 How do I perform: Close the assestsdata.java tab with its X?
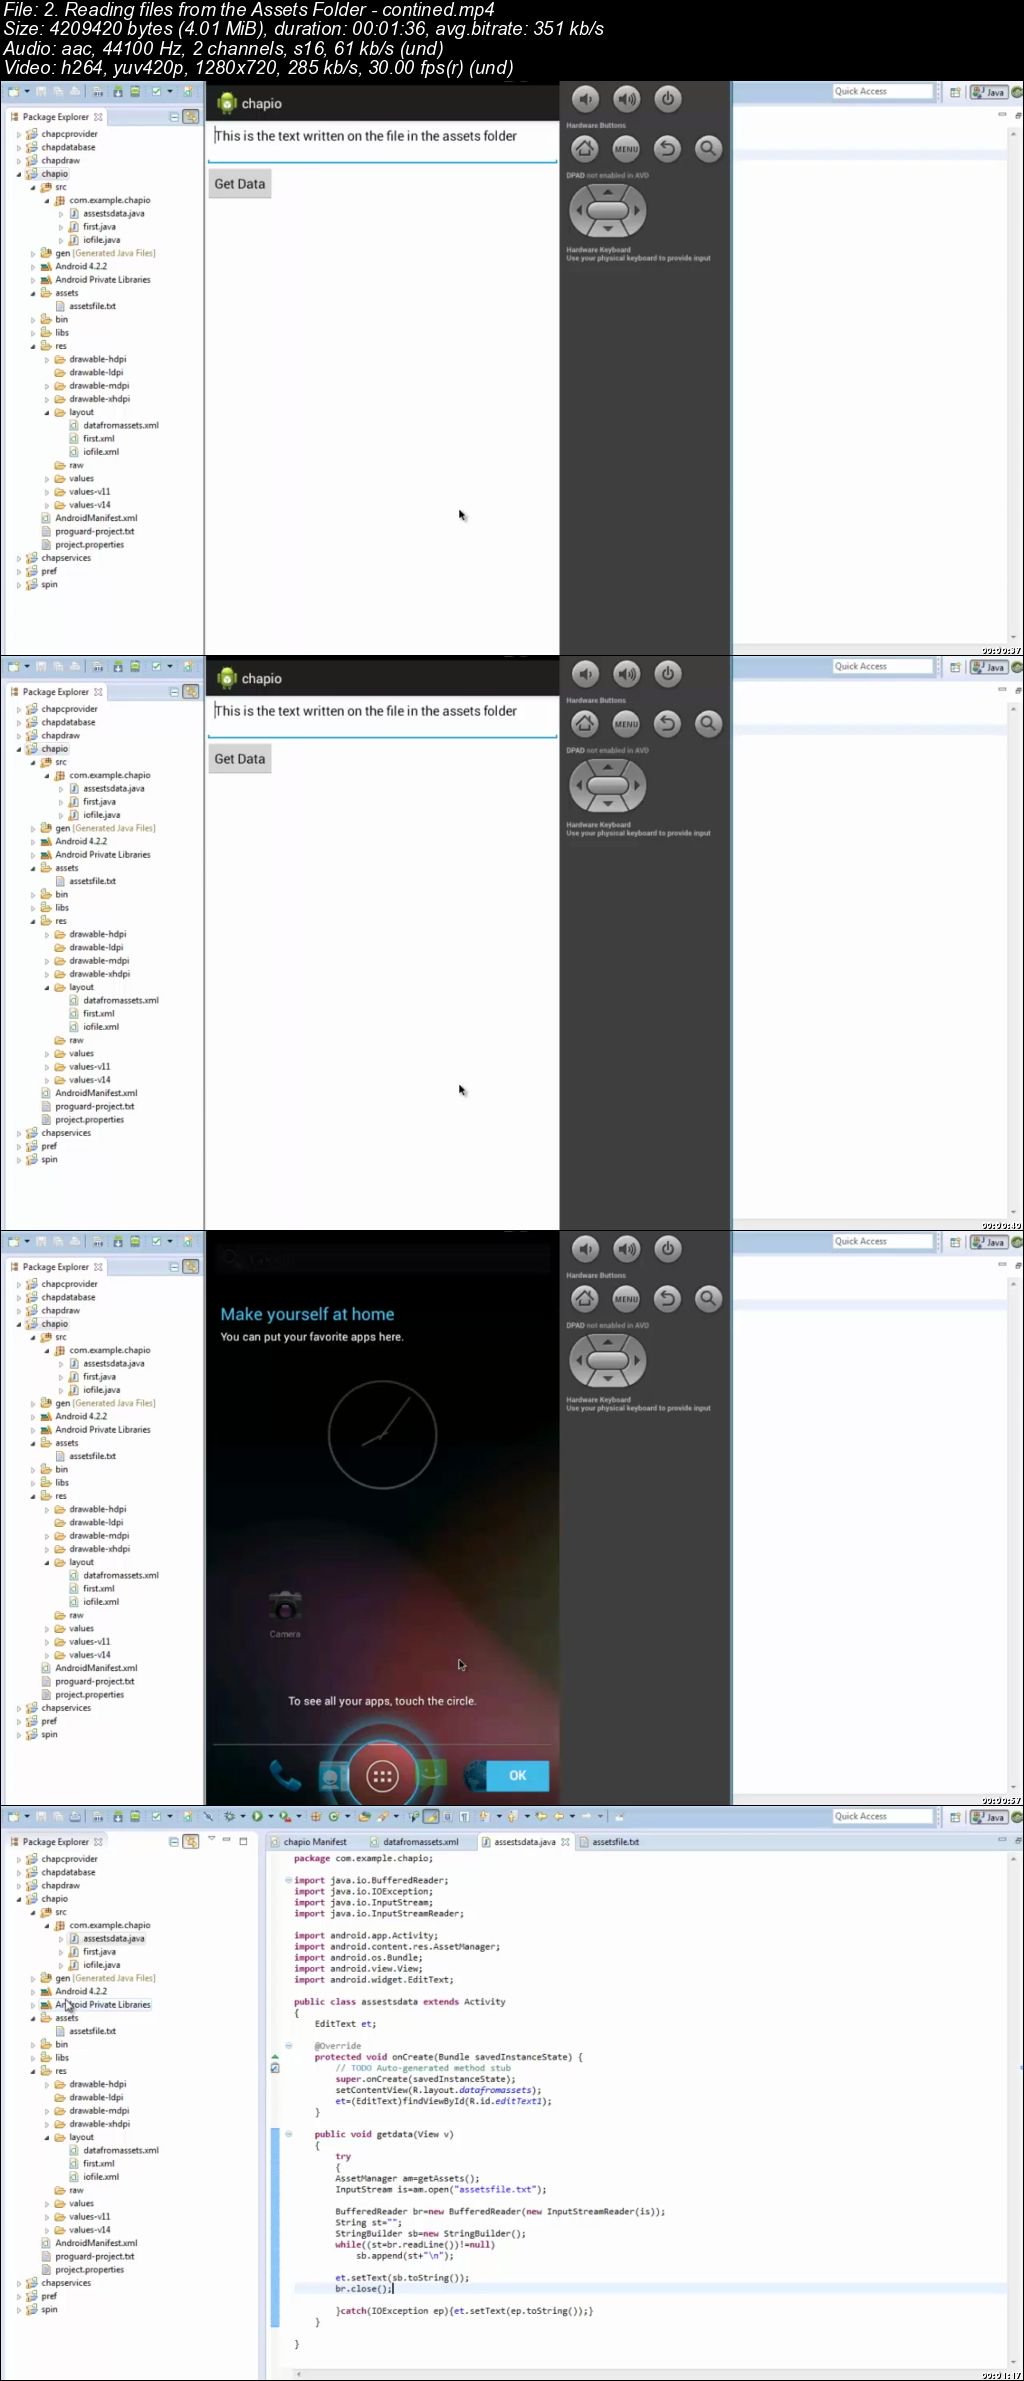(x=565, y=1841)
